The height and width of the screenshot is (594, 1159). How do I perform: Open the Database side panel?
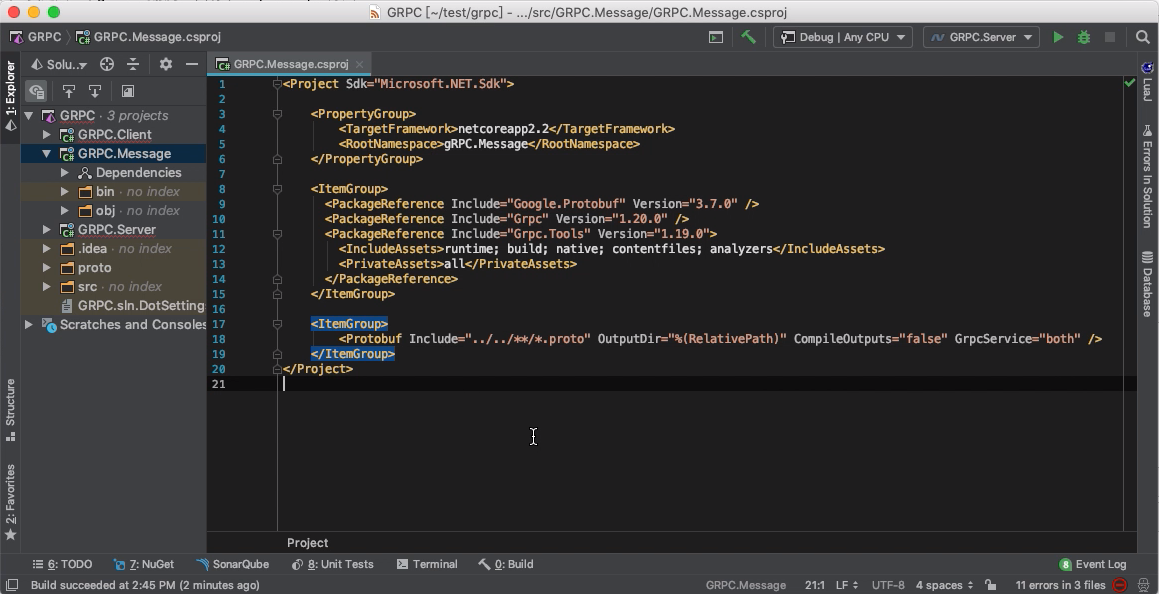tap(1147, 284)
